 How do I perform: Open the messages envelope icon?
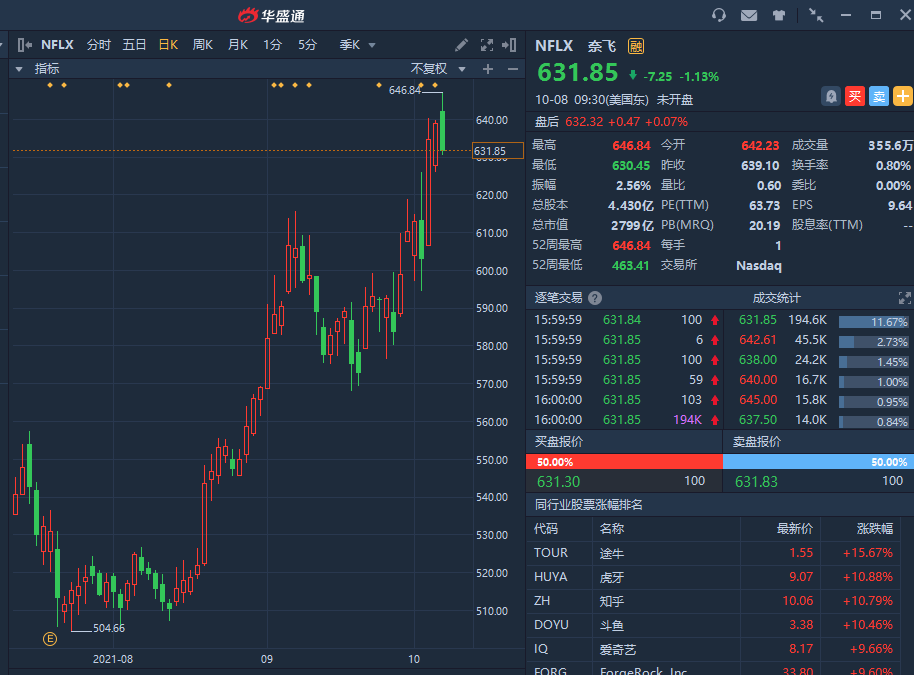tap(748, 15)
